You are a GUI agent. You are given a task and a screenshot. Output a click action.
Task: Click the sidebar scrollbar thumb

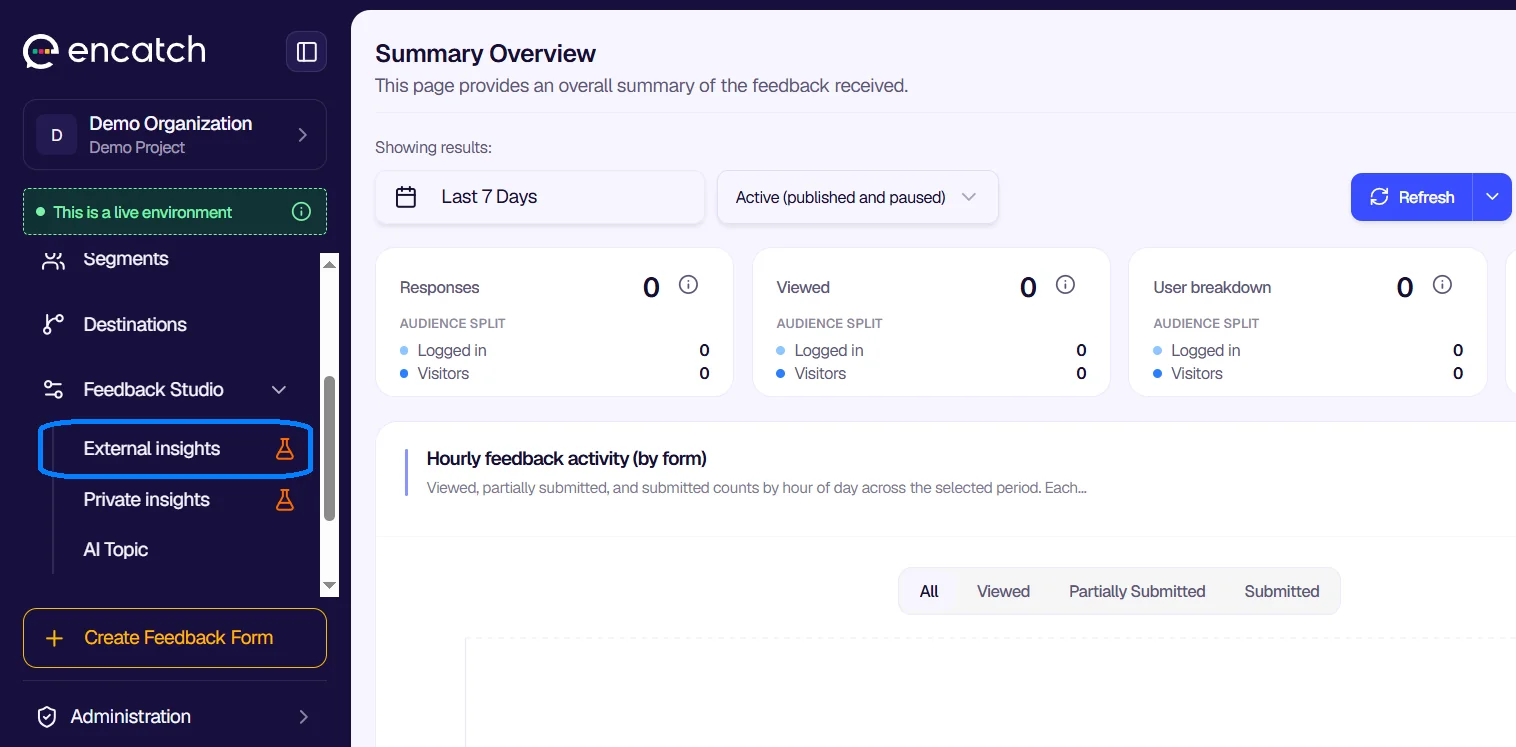329,448
